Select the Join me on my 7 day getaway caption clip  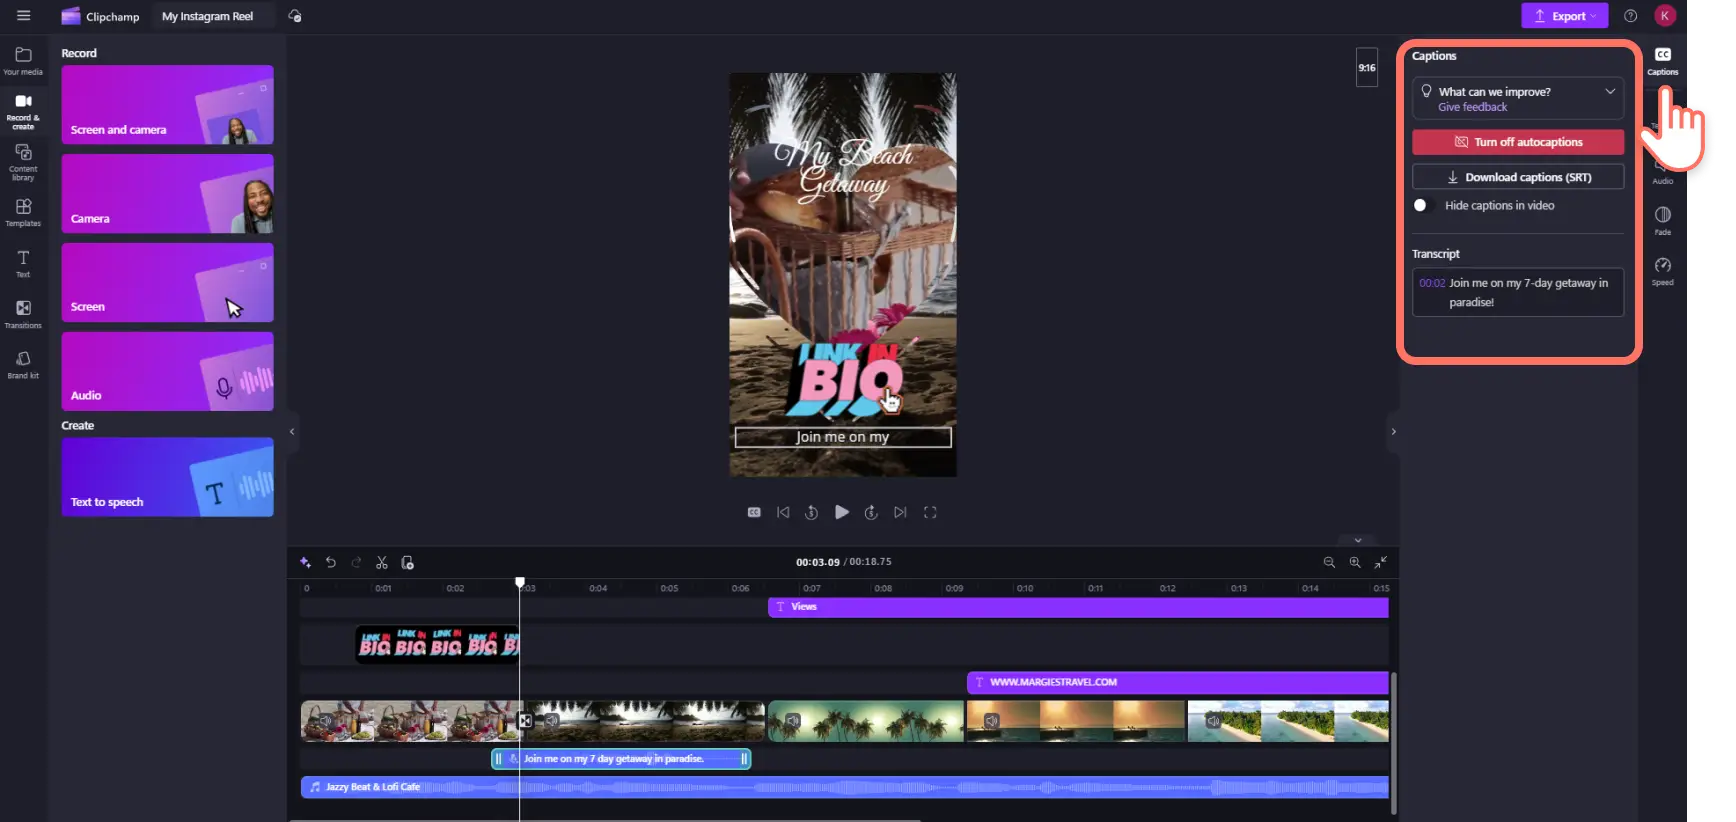621,759
